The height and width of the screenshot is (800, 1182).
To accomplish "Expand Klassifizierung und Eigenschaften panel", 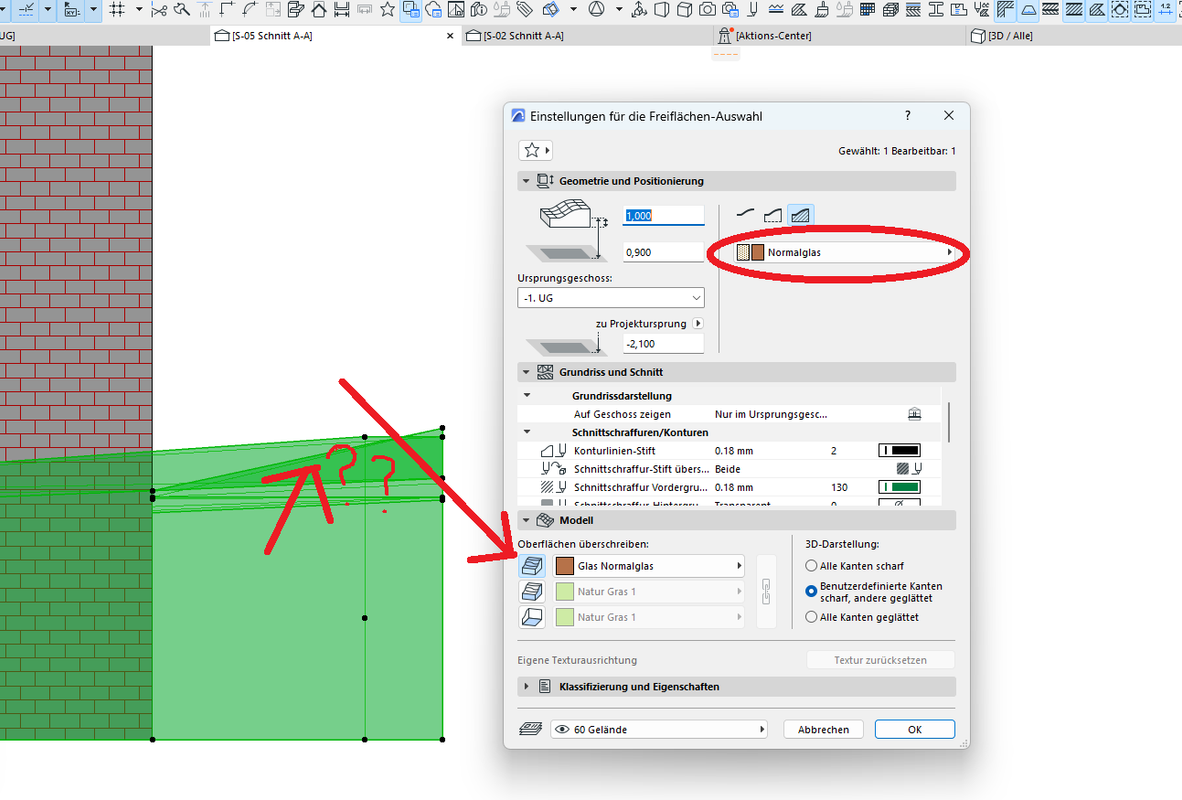I will [x=526, y=687].
